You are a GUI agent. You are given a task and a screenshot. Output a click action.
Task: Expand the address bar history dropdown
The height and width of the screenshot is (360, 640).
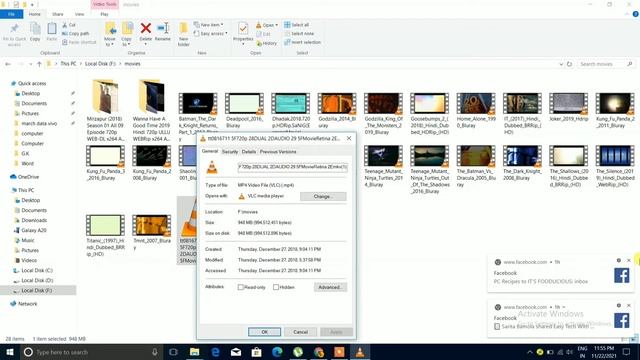tap(561, 64)
